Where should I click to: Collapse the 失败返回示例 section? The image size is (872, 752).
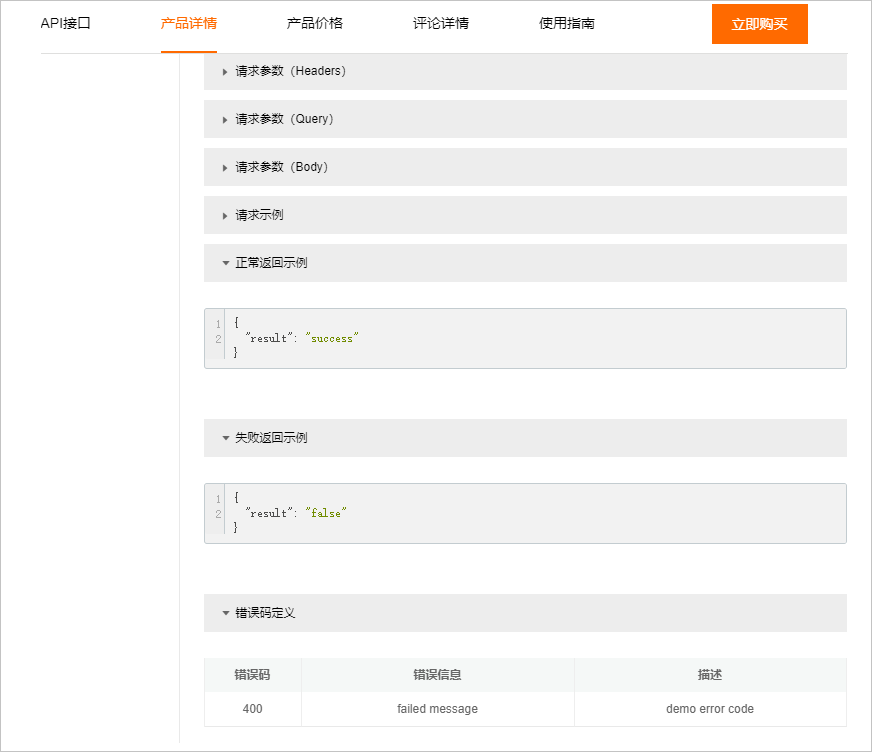(x=525, y=438)
